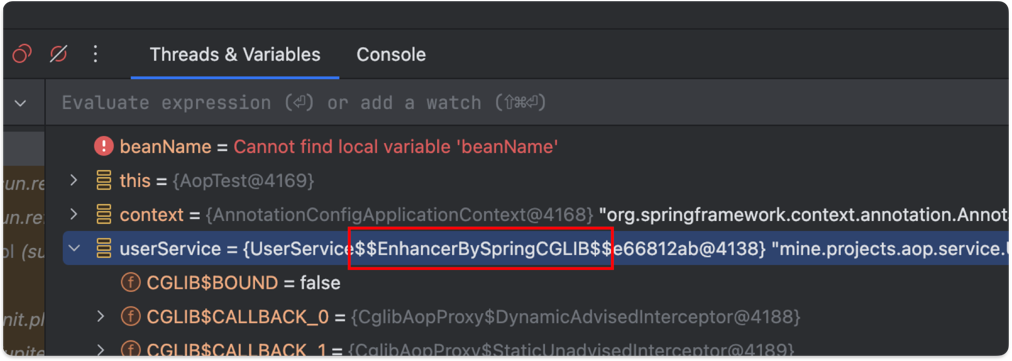Open the frames dropdown chevron at left
This screenshot has width=1012, height=361.
[21, 103]
